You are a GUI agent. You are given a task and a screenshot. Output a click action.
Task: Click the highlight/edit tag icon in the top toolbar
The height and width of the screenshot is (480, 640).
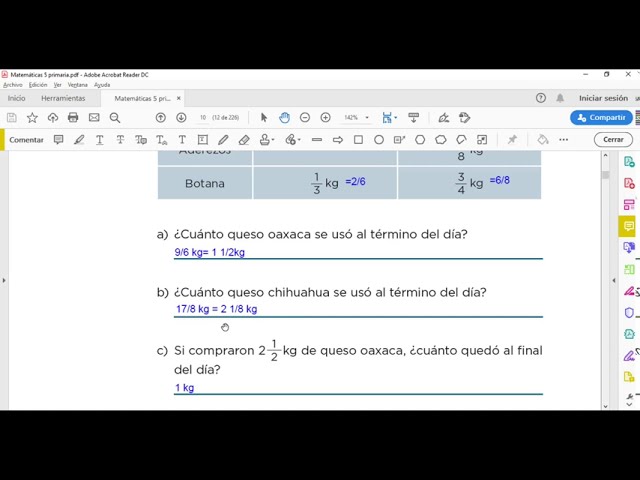464,118
